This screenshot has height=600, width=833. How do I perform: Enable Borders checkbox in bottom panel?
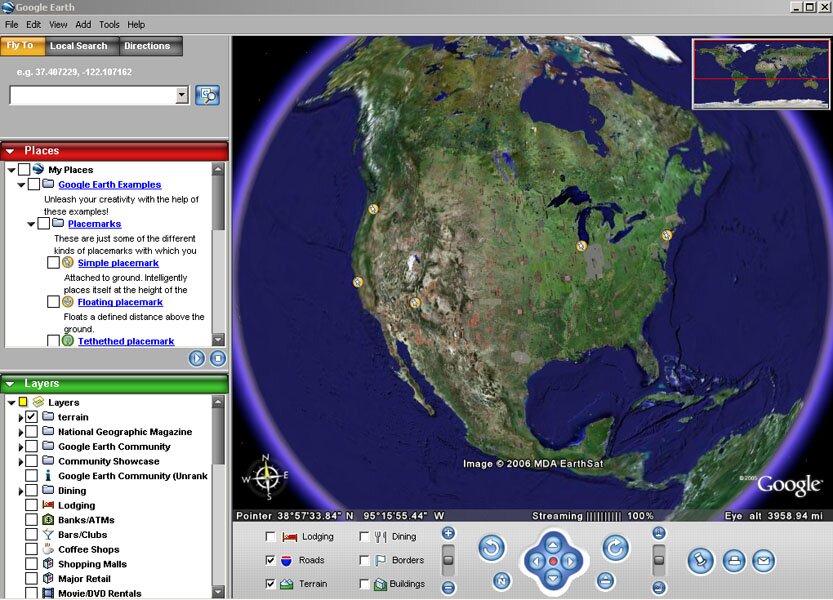(x=364, y=560)
